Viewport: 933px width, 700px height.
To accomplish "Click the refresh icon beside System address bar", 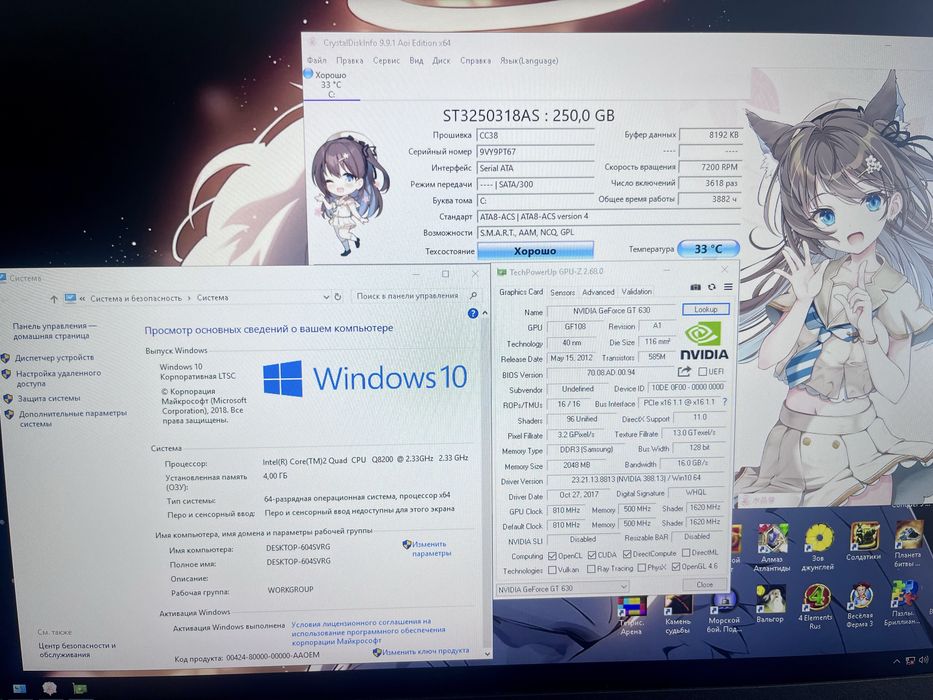I will (x=338, y=296).
